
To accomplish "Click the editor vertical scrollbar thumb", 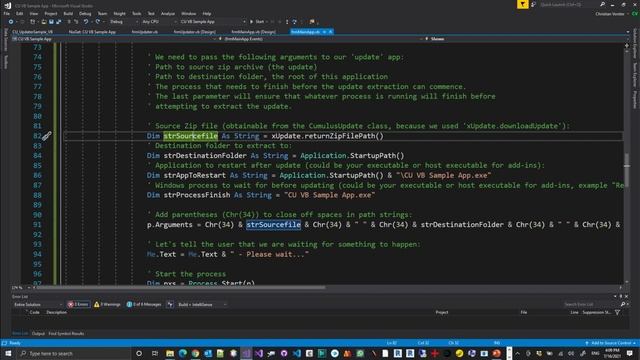I will [627, 169].
